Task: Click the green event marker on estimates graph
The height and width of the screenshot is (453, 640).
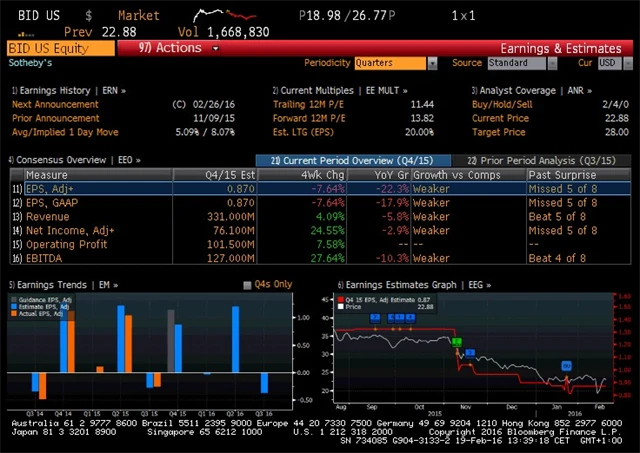Action: point(457,342)
